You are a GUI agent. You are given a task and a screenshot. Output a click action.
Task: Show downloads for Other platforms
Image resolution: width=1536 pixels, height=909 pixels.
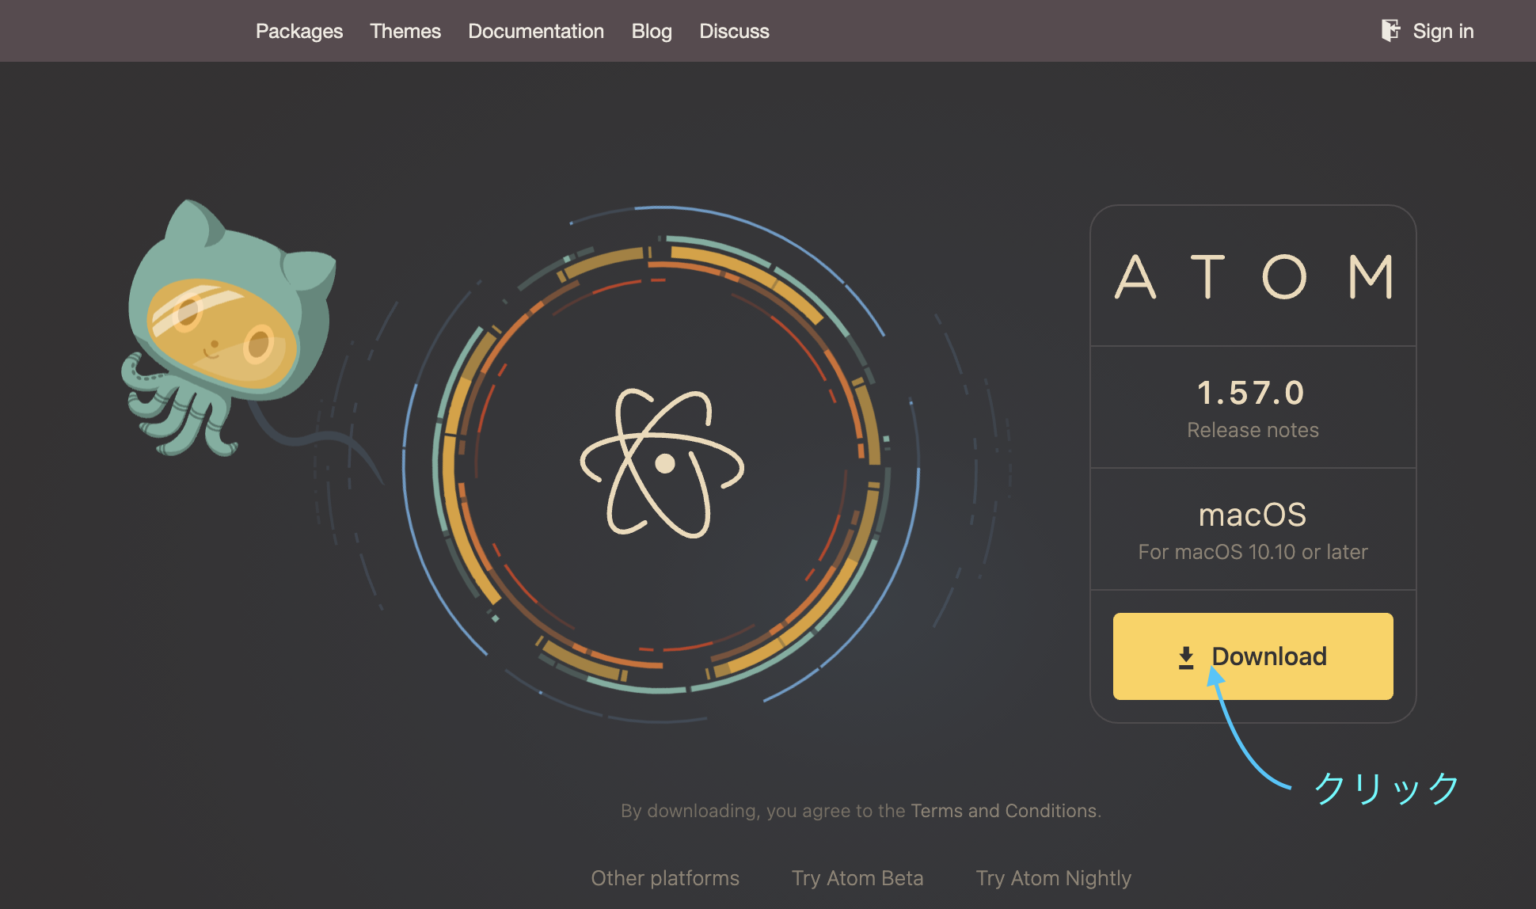(x=665, y=878)
